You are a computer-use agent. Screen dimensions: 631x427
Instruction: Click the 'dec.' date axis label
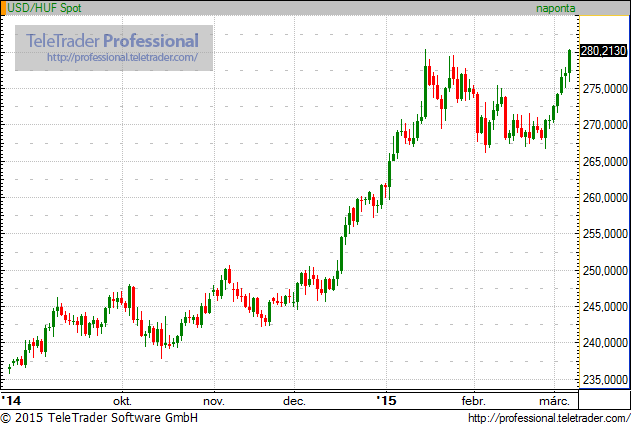point(294,401)
